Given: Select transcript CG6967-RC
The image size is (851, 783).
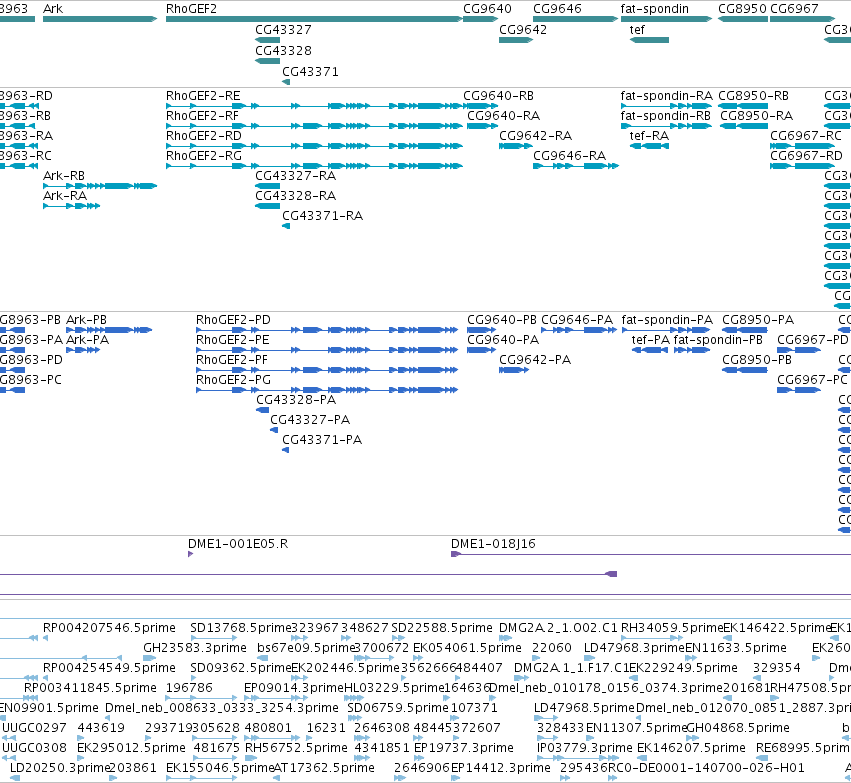Looking at the screenshot, I should [x=806, y=136].
